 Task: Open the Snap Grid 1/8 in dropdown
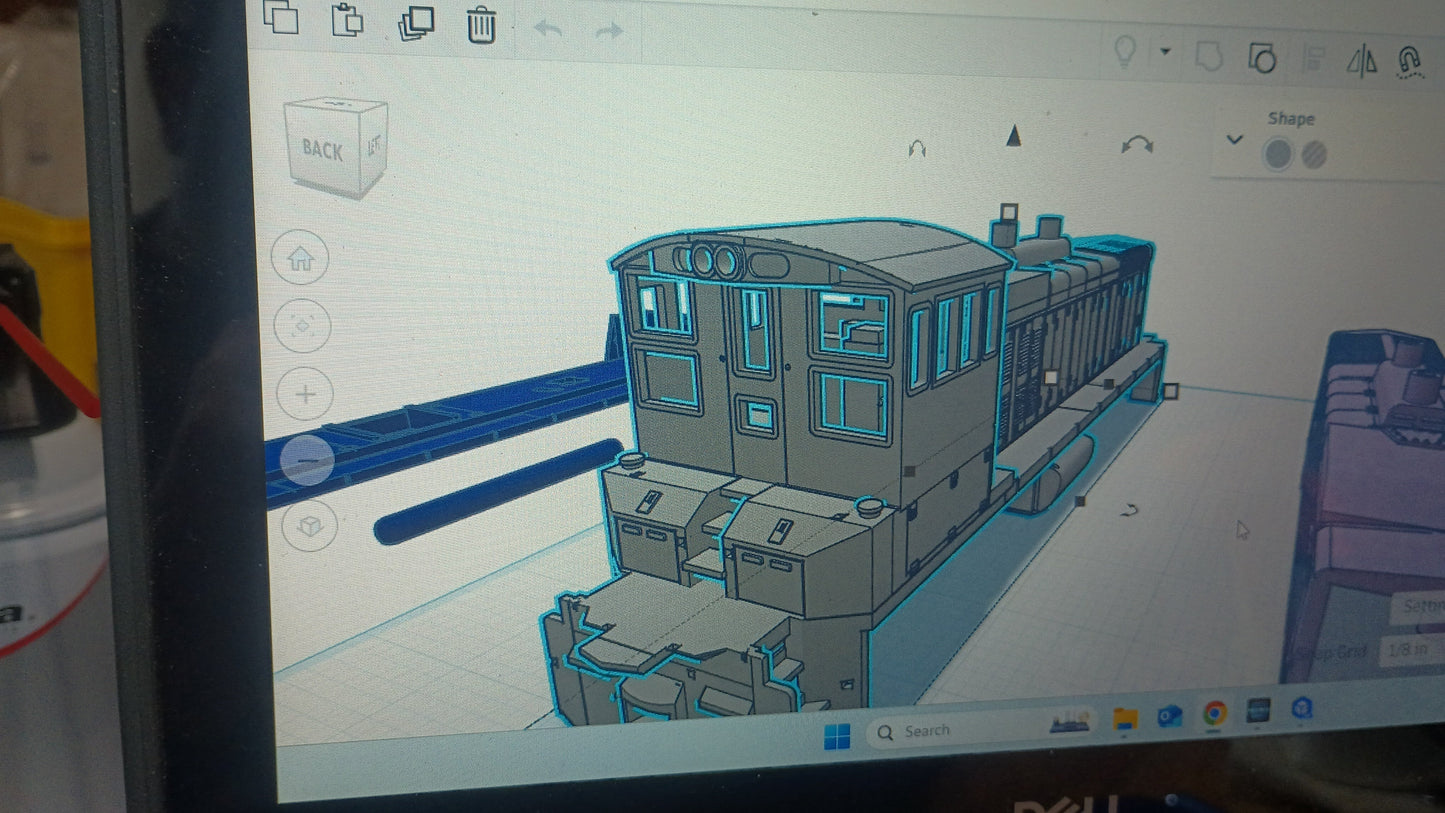point(1410,651)
